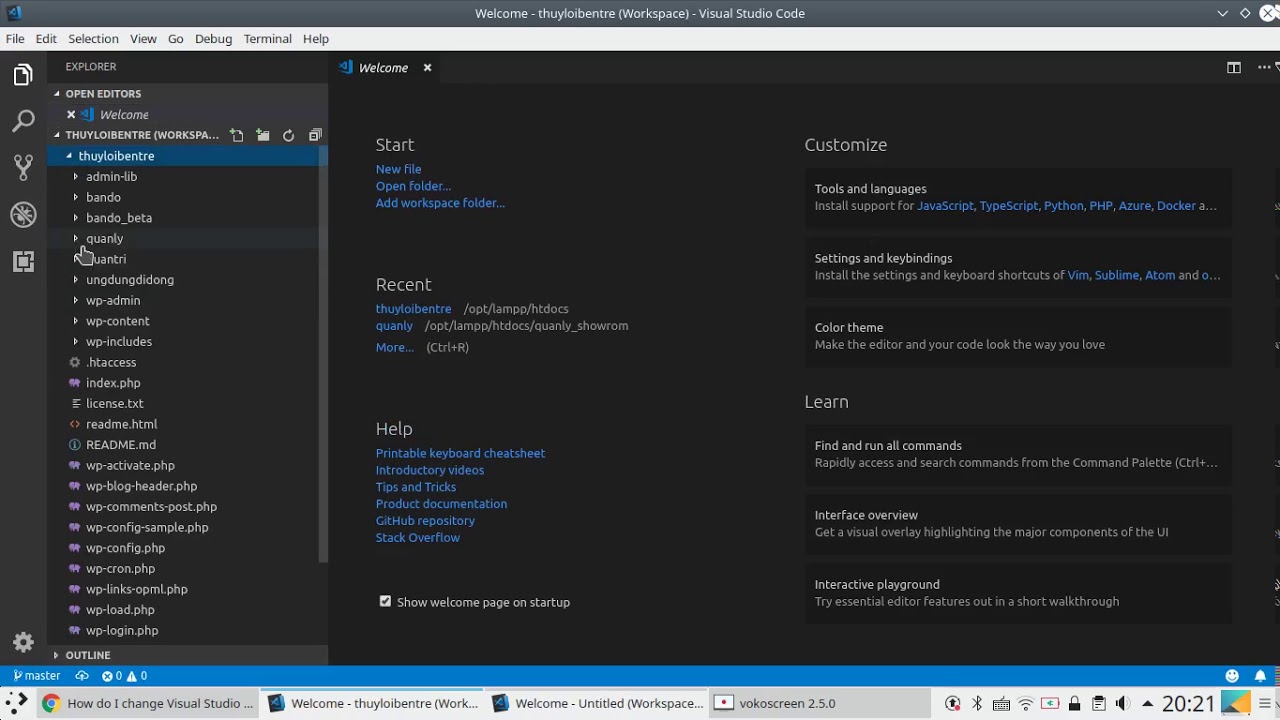The width and height of the screenshot is (1280, 720).
Task: Open the Help menu
Action: click(x=315, y=38)
